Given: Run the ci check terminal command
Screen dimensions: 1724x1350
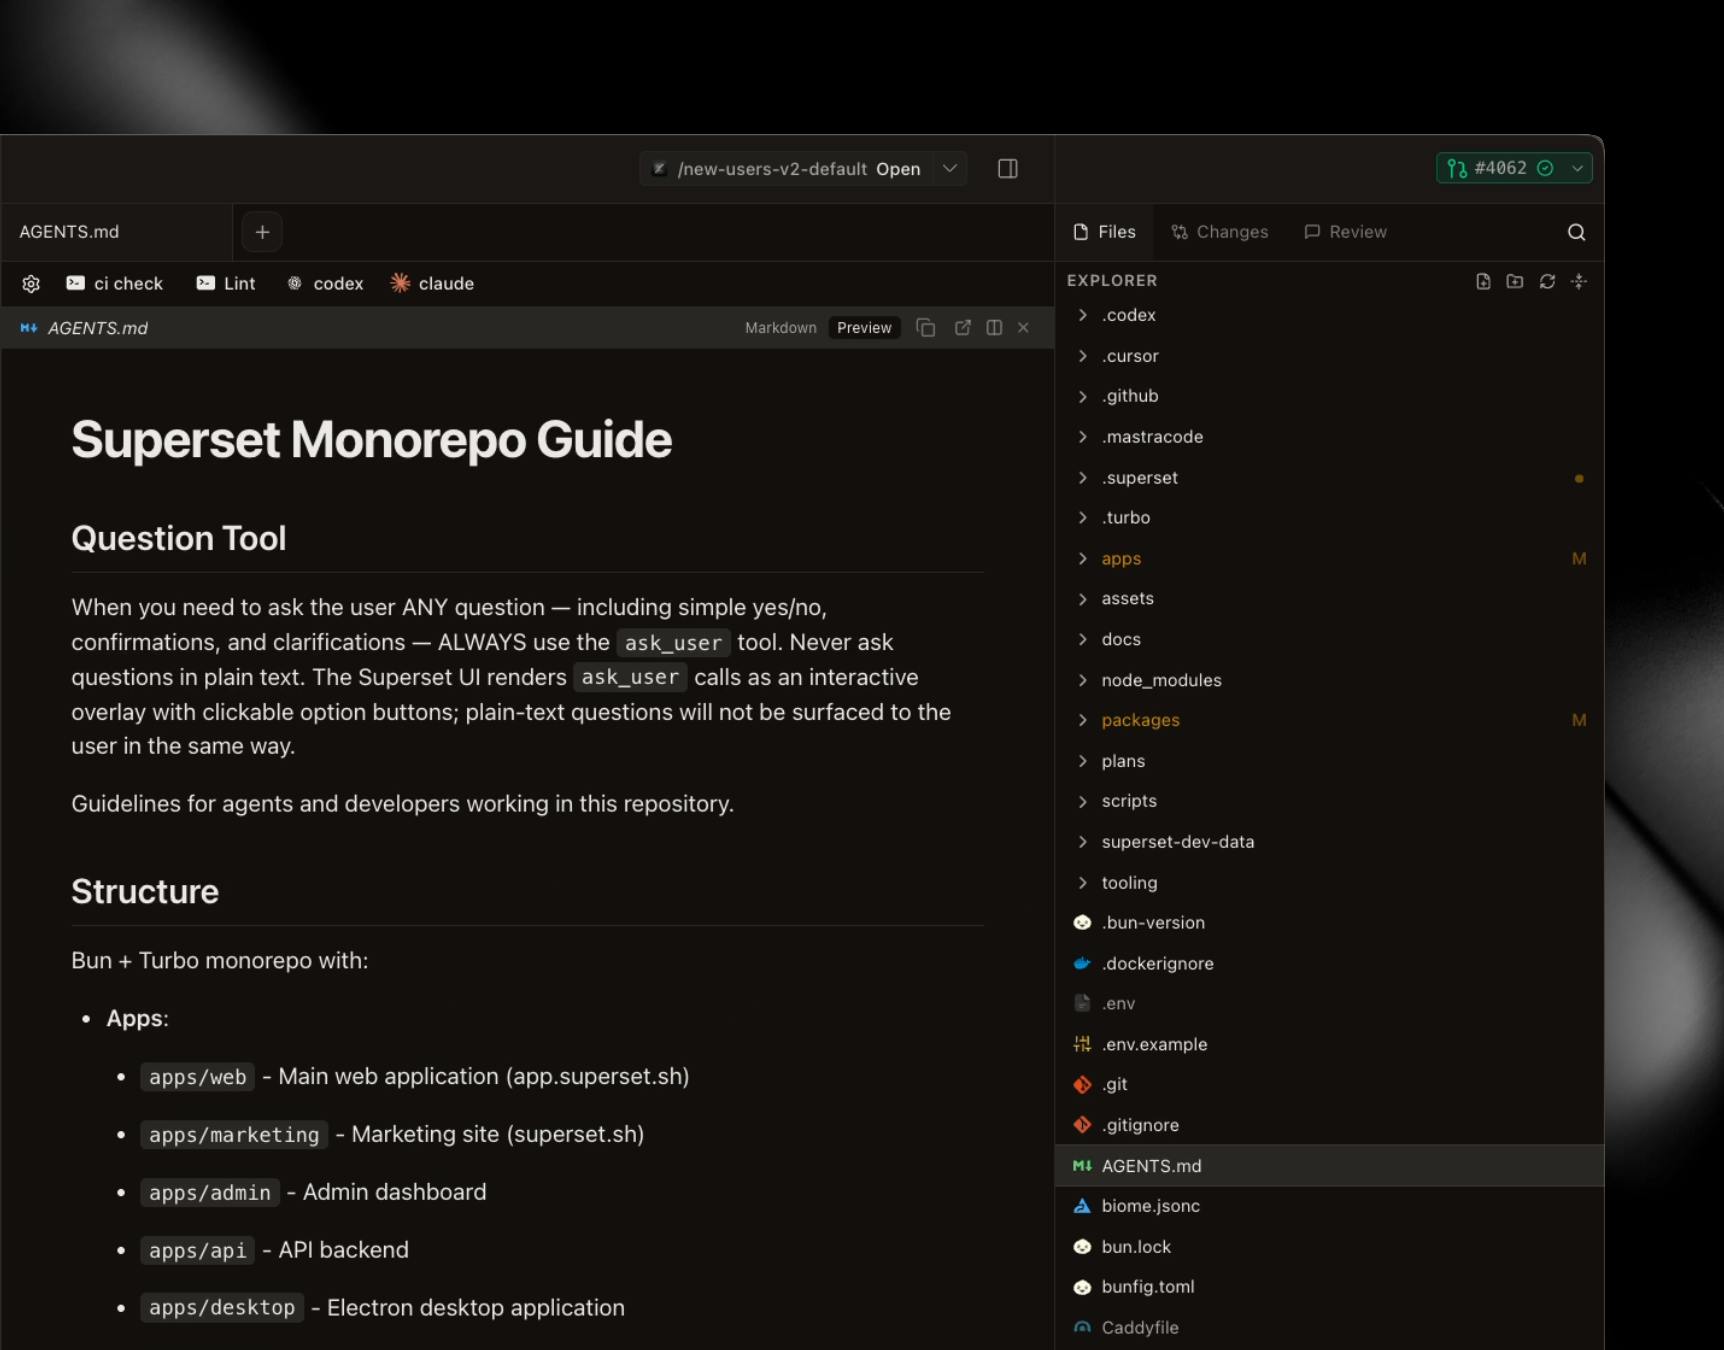Looking at the screenshot, I should (x=114, y=284).
